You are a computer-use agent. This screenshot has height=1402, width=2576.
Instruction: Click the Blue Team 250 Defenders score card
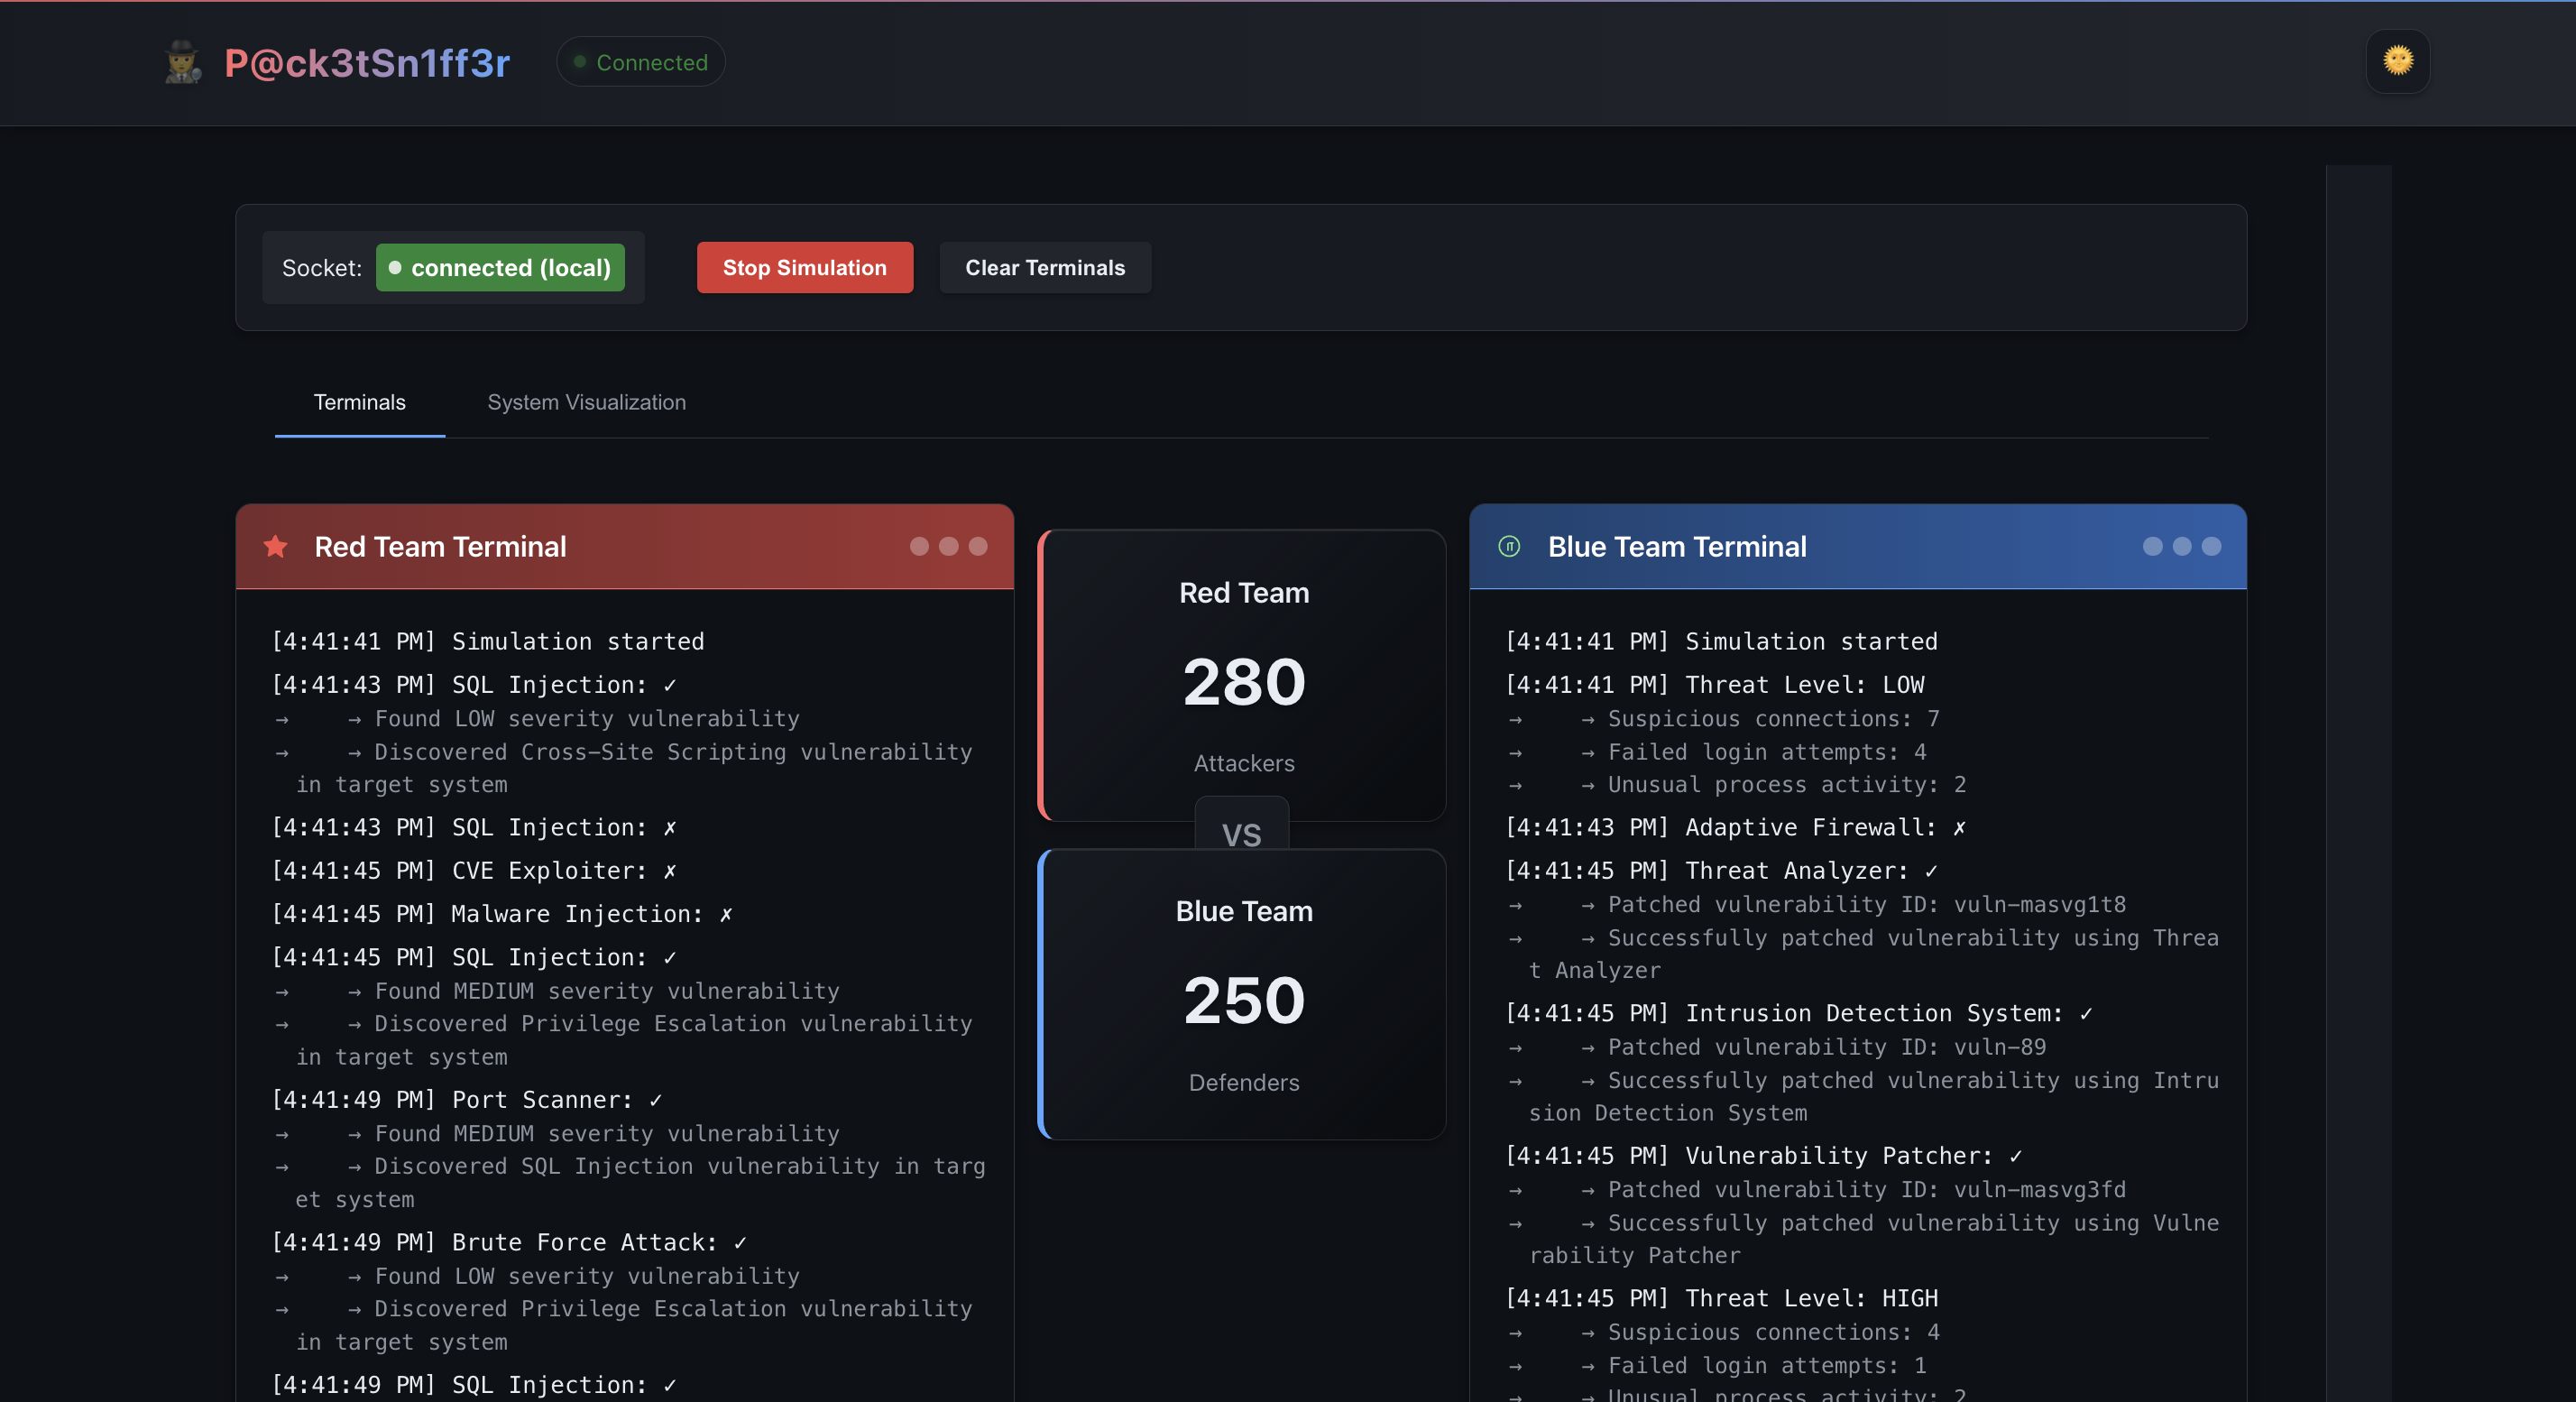[x=1243, y=995]
